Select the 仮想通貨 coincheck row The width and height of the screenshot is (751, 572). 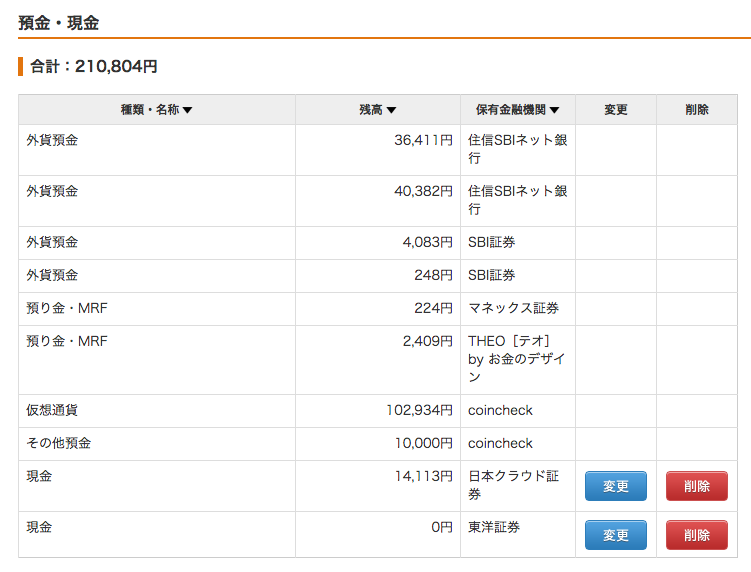378,411
